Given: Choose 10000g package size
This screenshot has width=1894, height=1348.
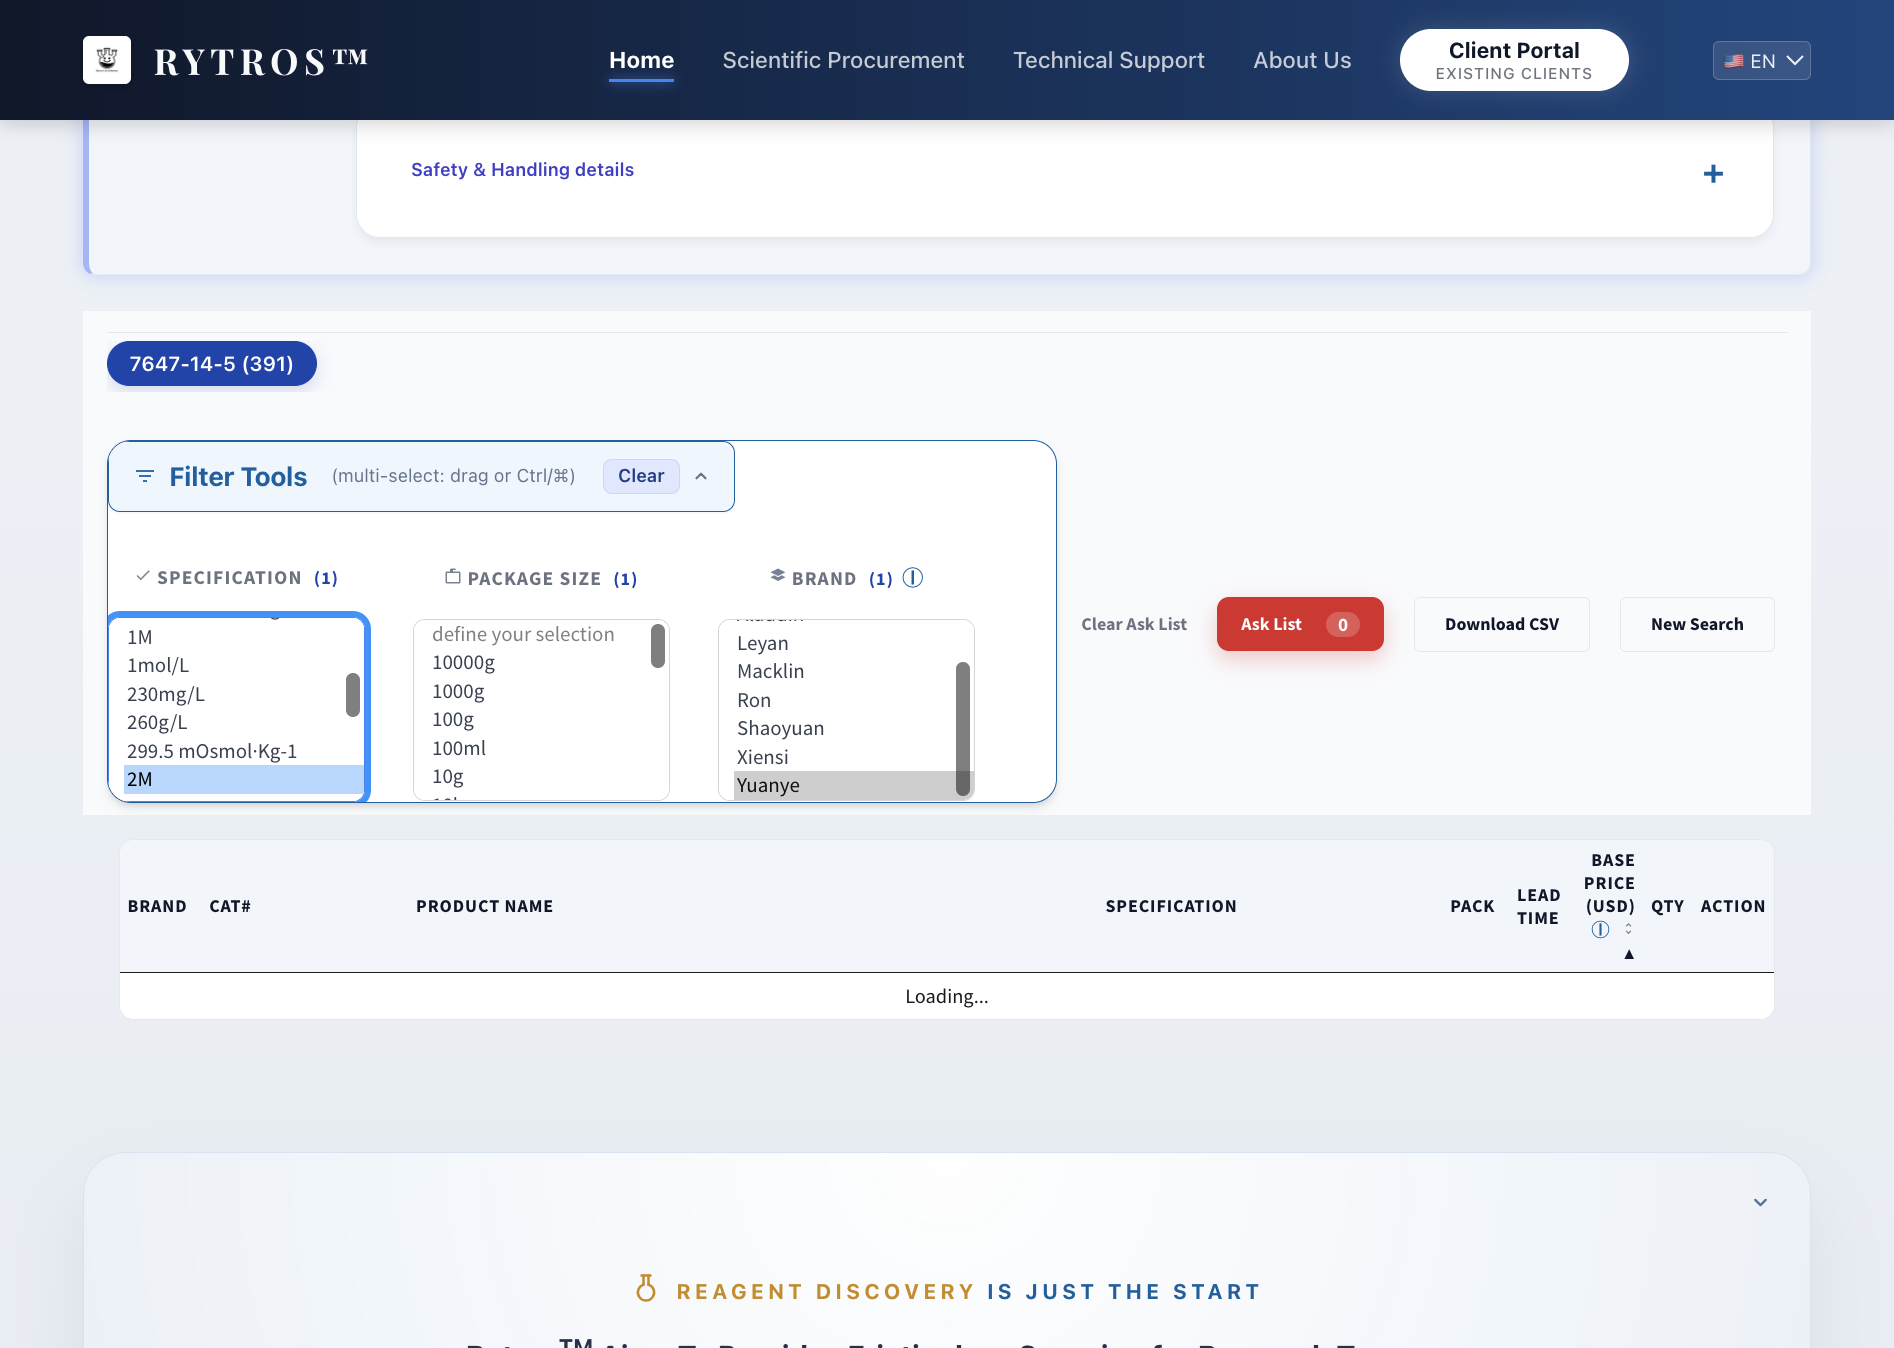Looking at the screenshot, I should pos(538,662).
